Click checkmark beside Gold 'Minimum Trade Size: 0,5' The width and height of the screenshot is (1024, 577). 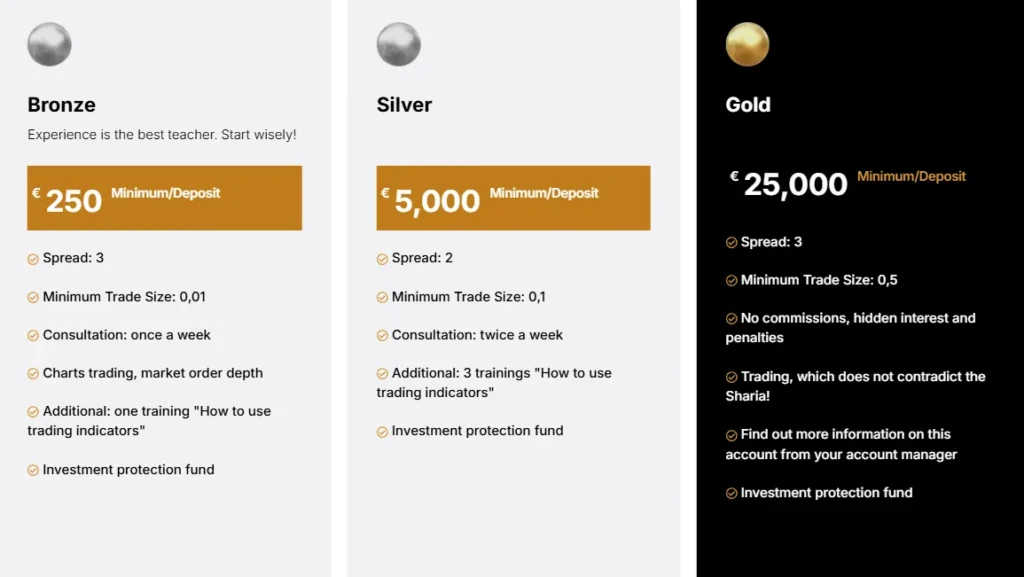pos(731,281)
